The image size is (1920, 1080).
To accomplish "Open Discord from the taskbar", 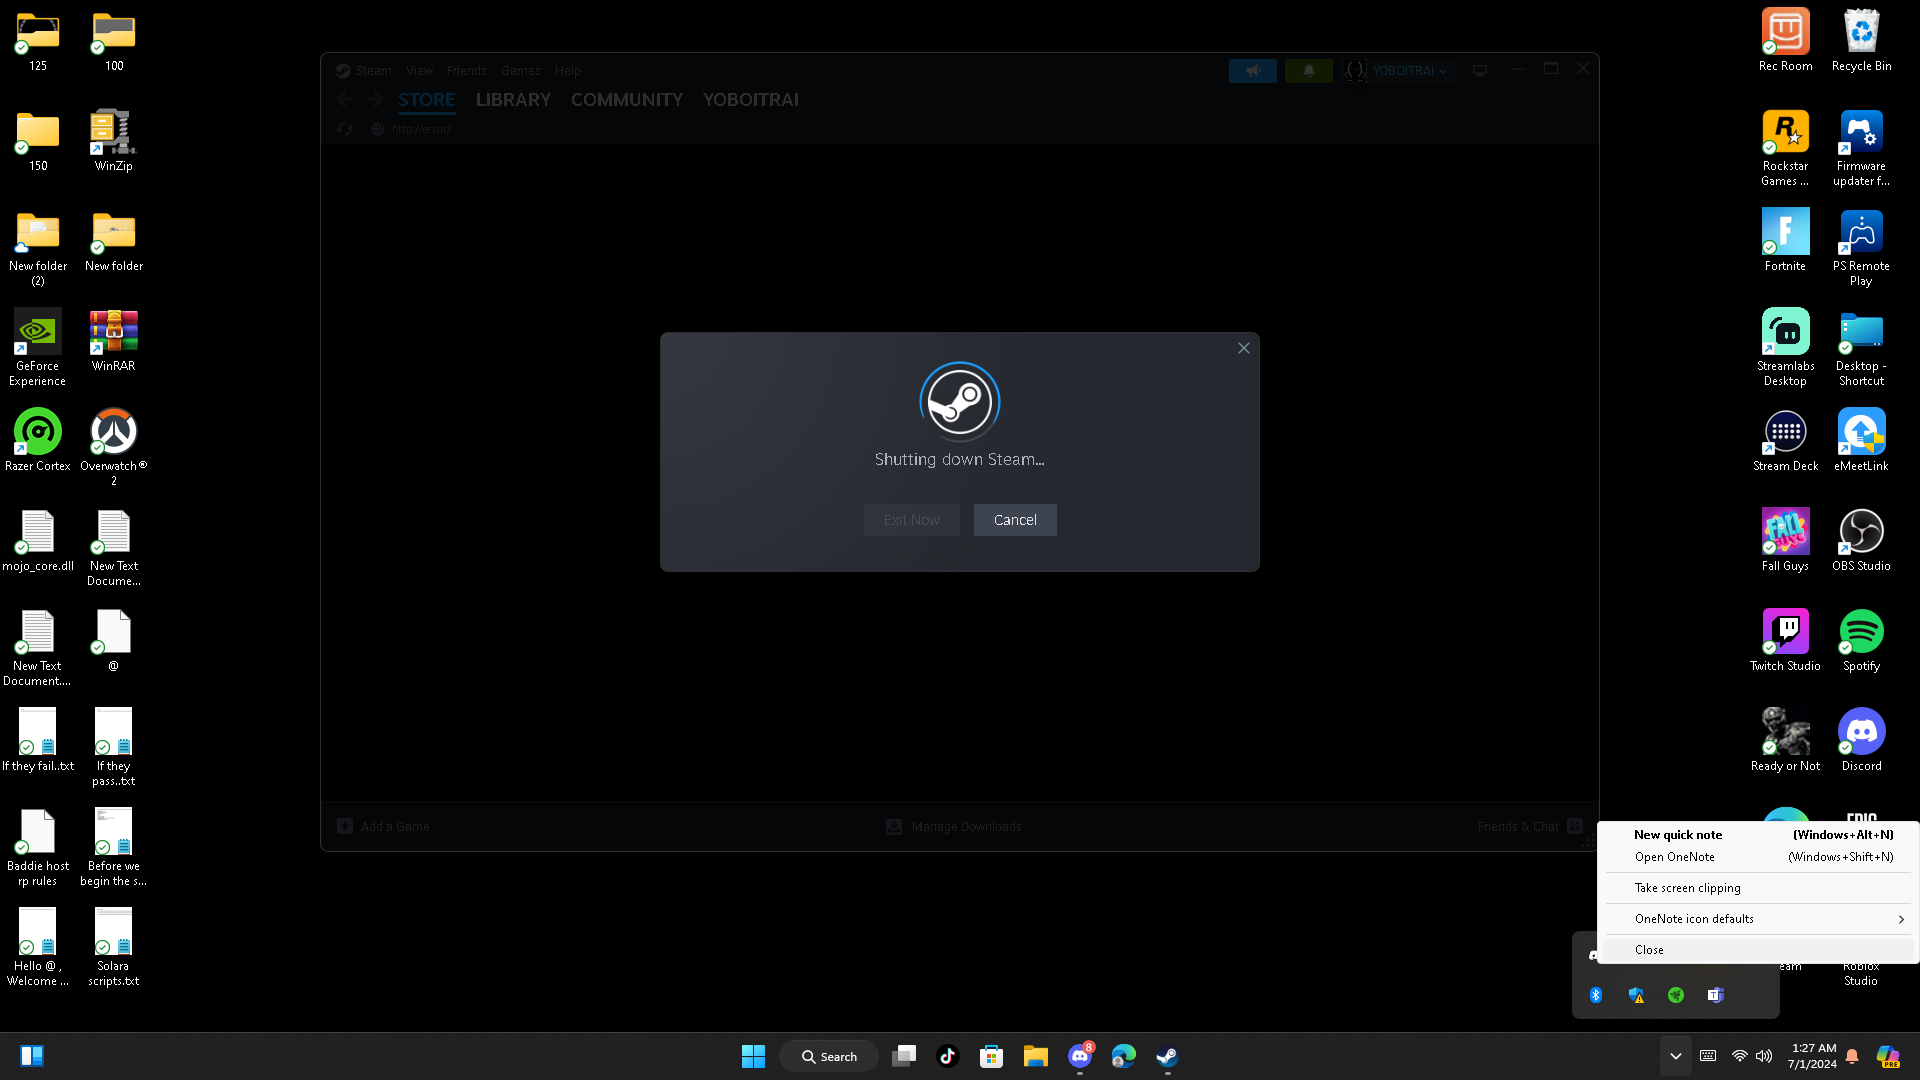I will 1080,1056.
